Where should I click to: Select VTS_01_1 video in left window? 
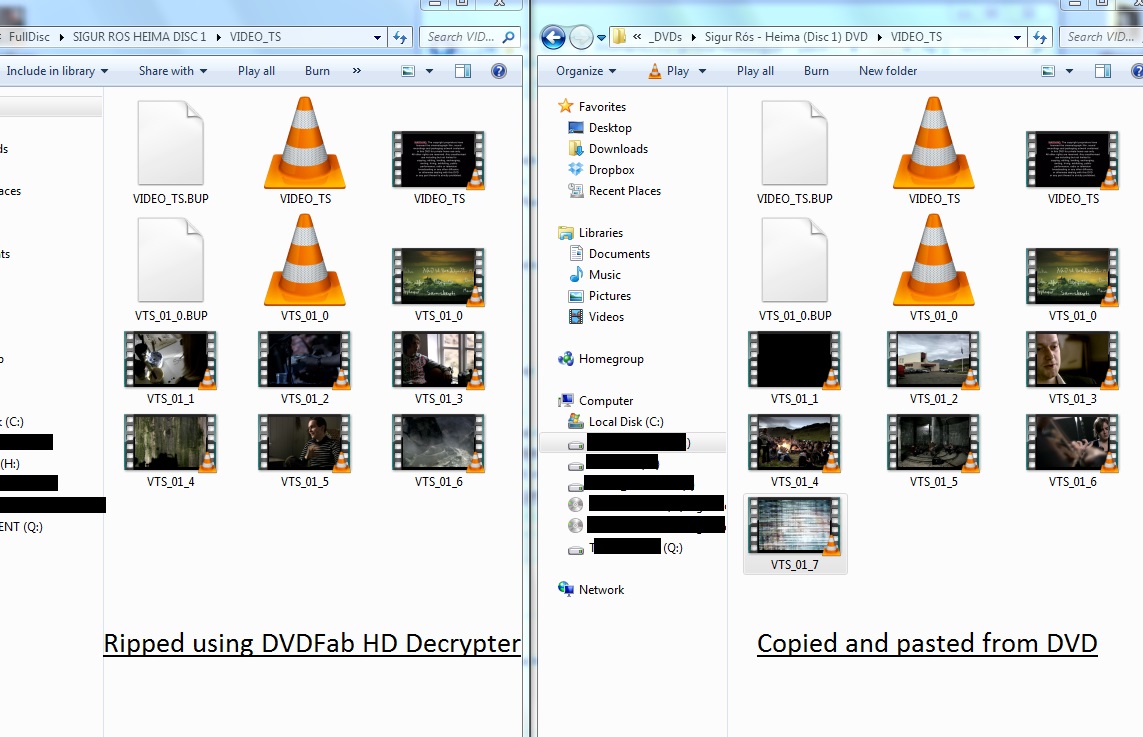[x=171, y=369]
